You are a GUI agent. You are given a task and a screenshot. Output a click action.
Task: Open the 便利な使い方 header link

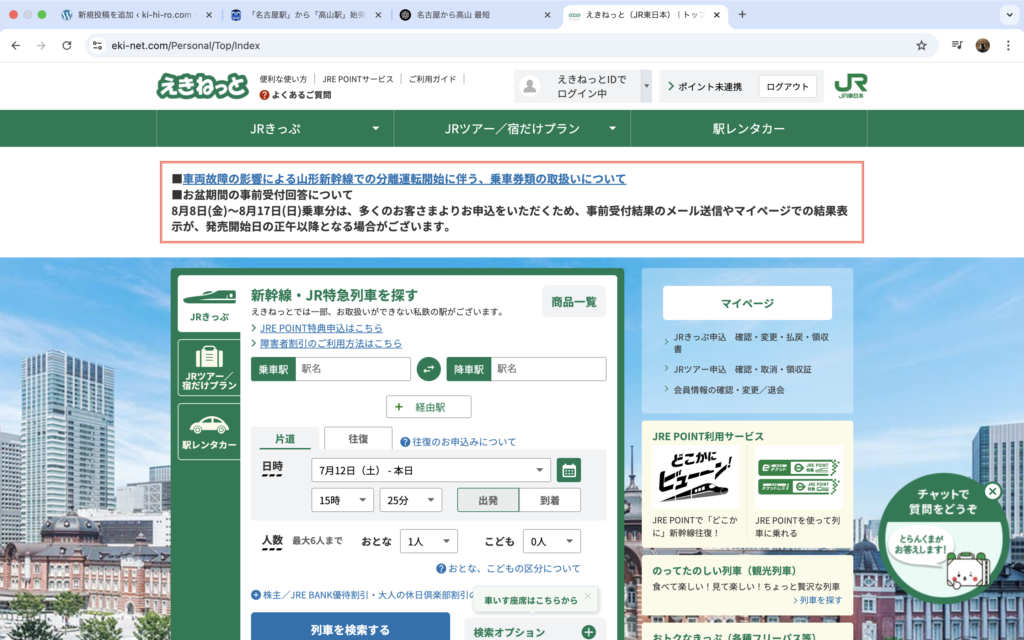(x=283, y=79)
